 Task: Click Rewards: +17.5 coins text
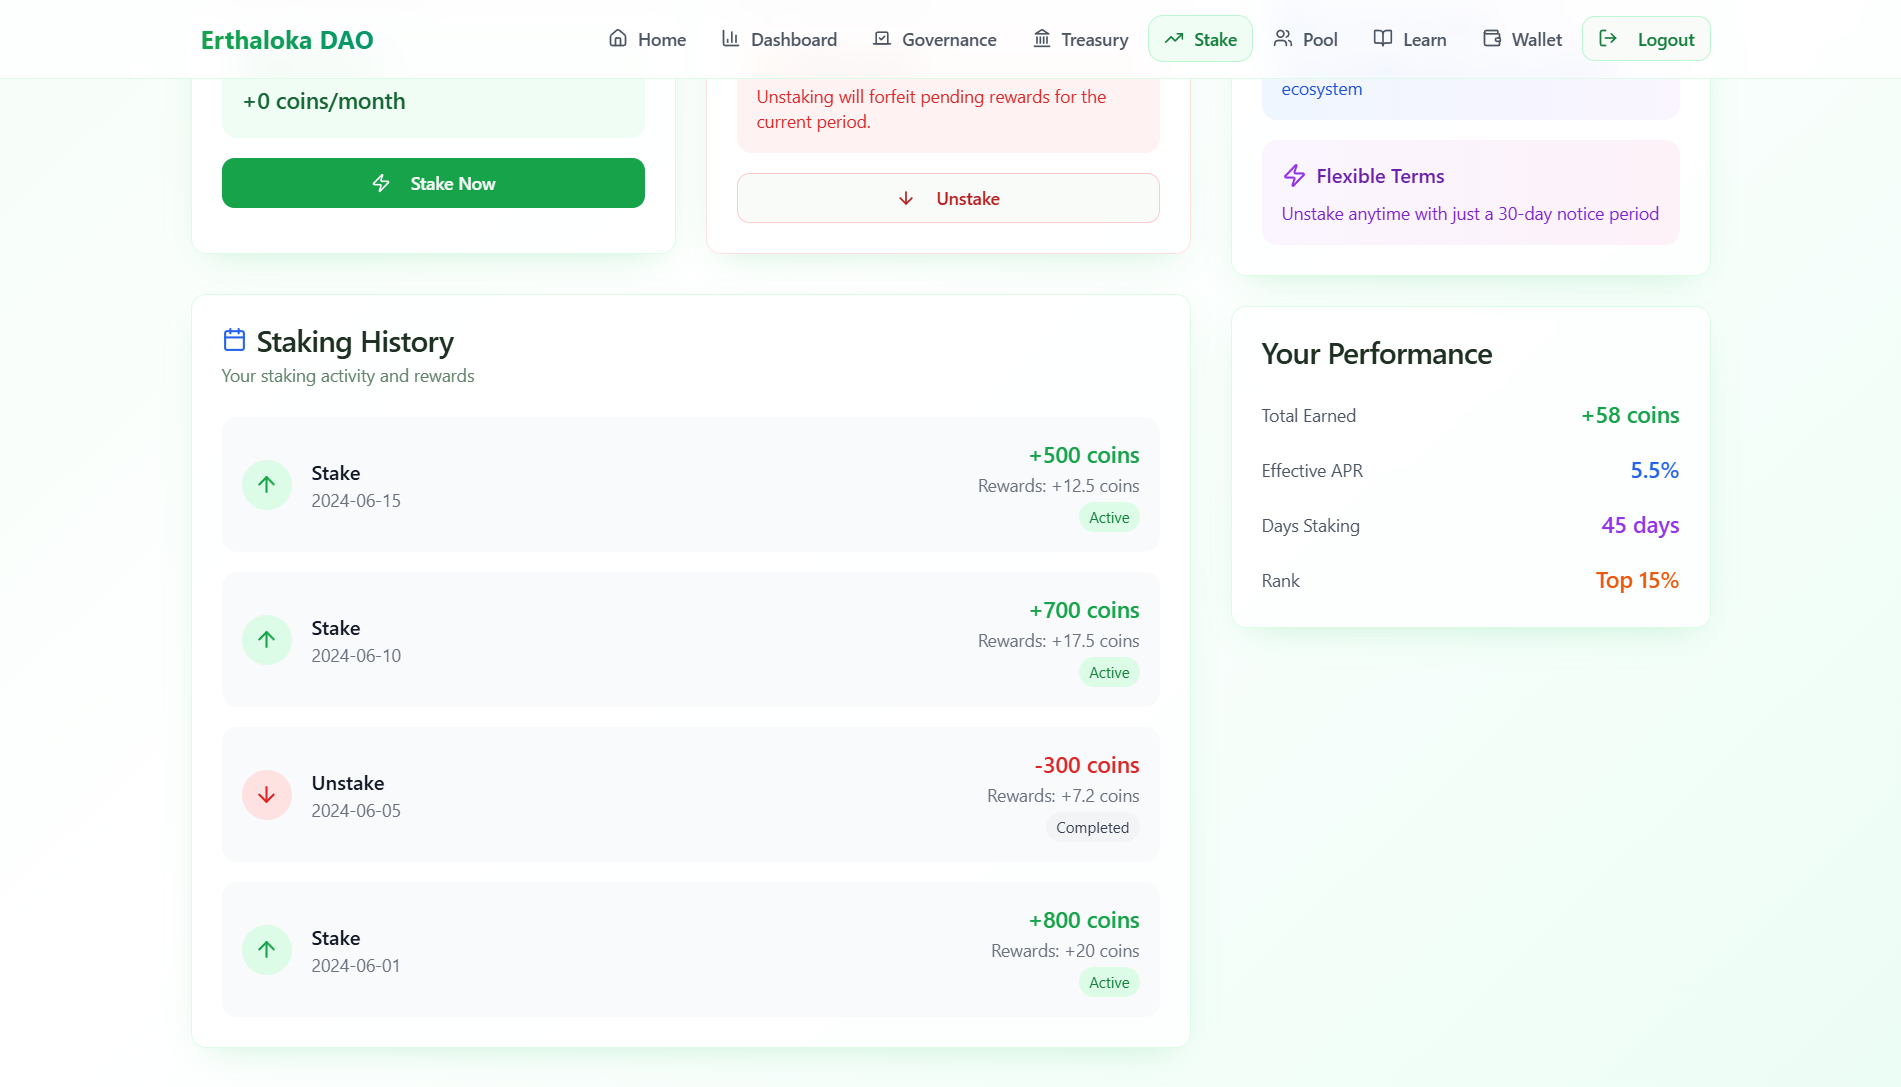[1058, 641]
